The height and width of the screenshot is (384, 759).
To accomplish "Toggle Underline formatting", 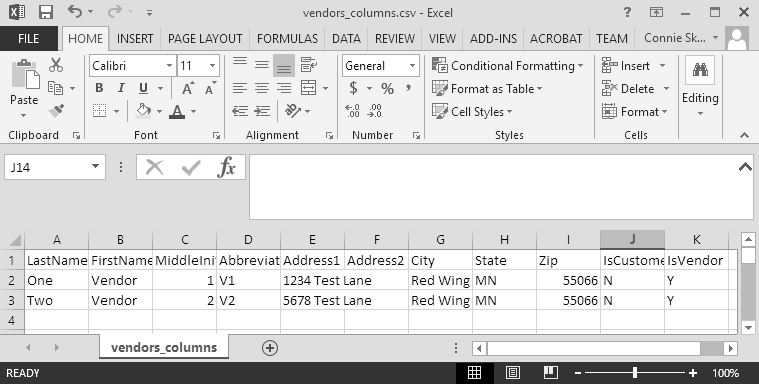I will [143, 88].
